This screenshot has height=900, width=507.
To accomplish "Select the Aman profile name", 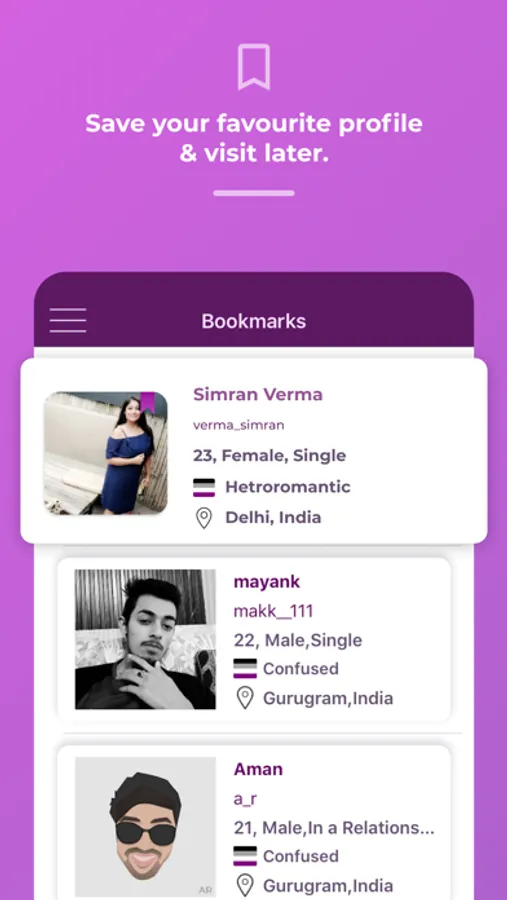I will [258, 769].
